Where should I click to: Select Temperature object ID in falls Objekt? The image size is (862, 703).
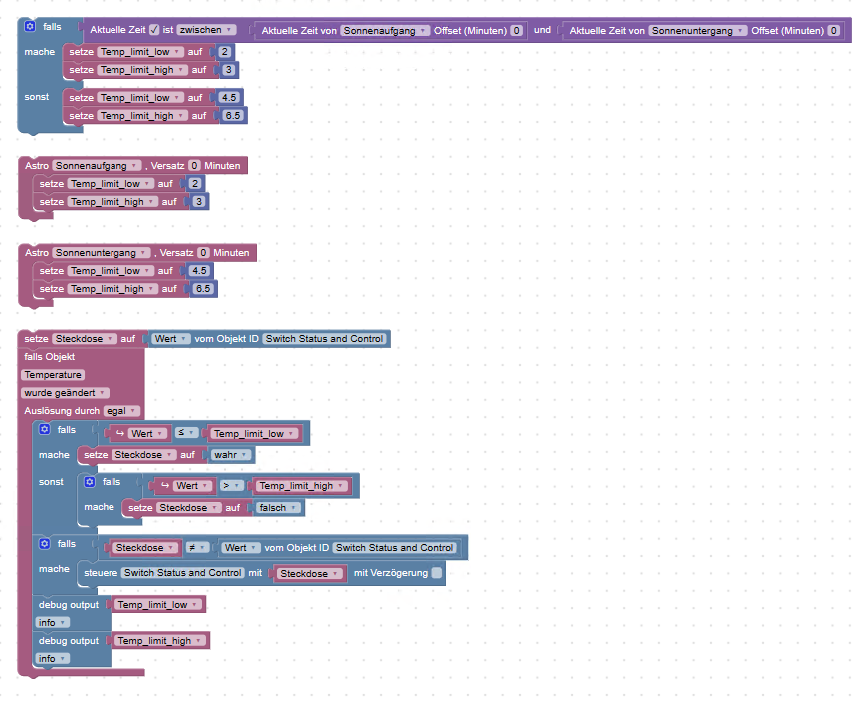(x=53, y=374)
